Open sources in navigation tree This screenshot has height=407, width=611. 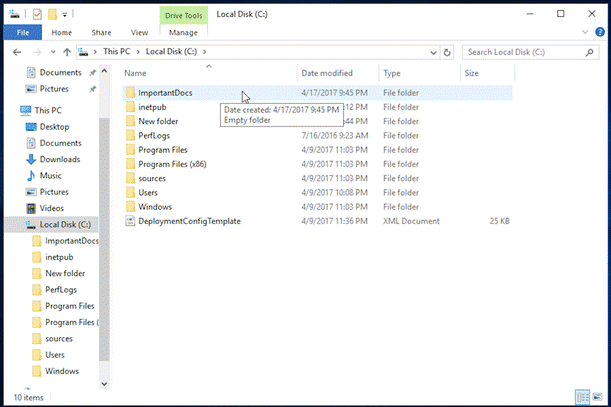(x=58, y=339)
